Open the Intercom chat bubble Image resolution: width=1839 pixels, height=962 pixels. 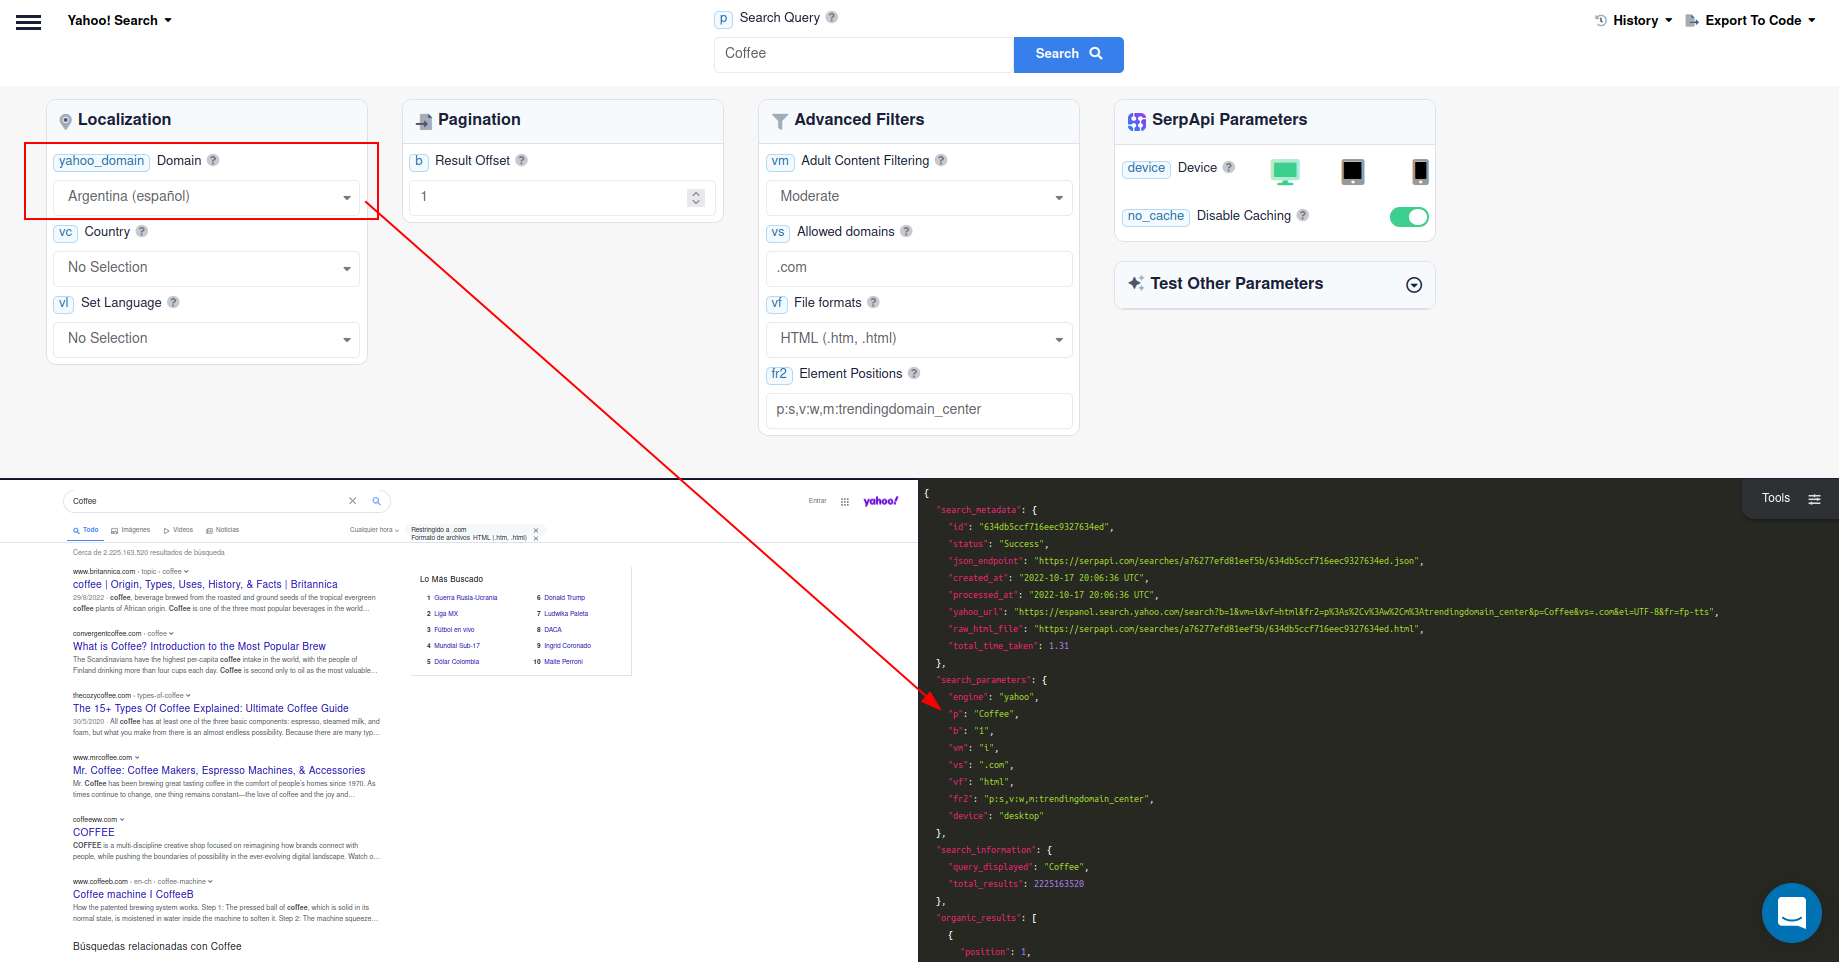tap(1791, 913)
